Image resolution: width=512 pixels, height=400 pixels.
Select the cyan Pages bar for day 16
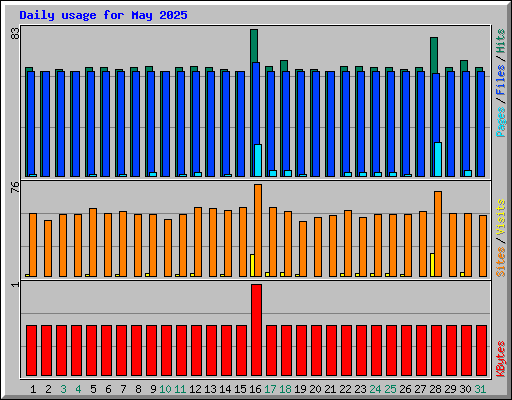tap(258, 160)
